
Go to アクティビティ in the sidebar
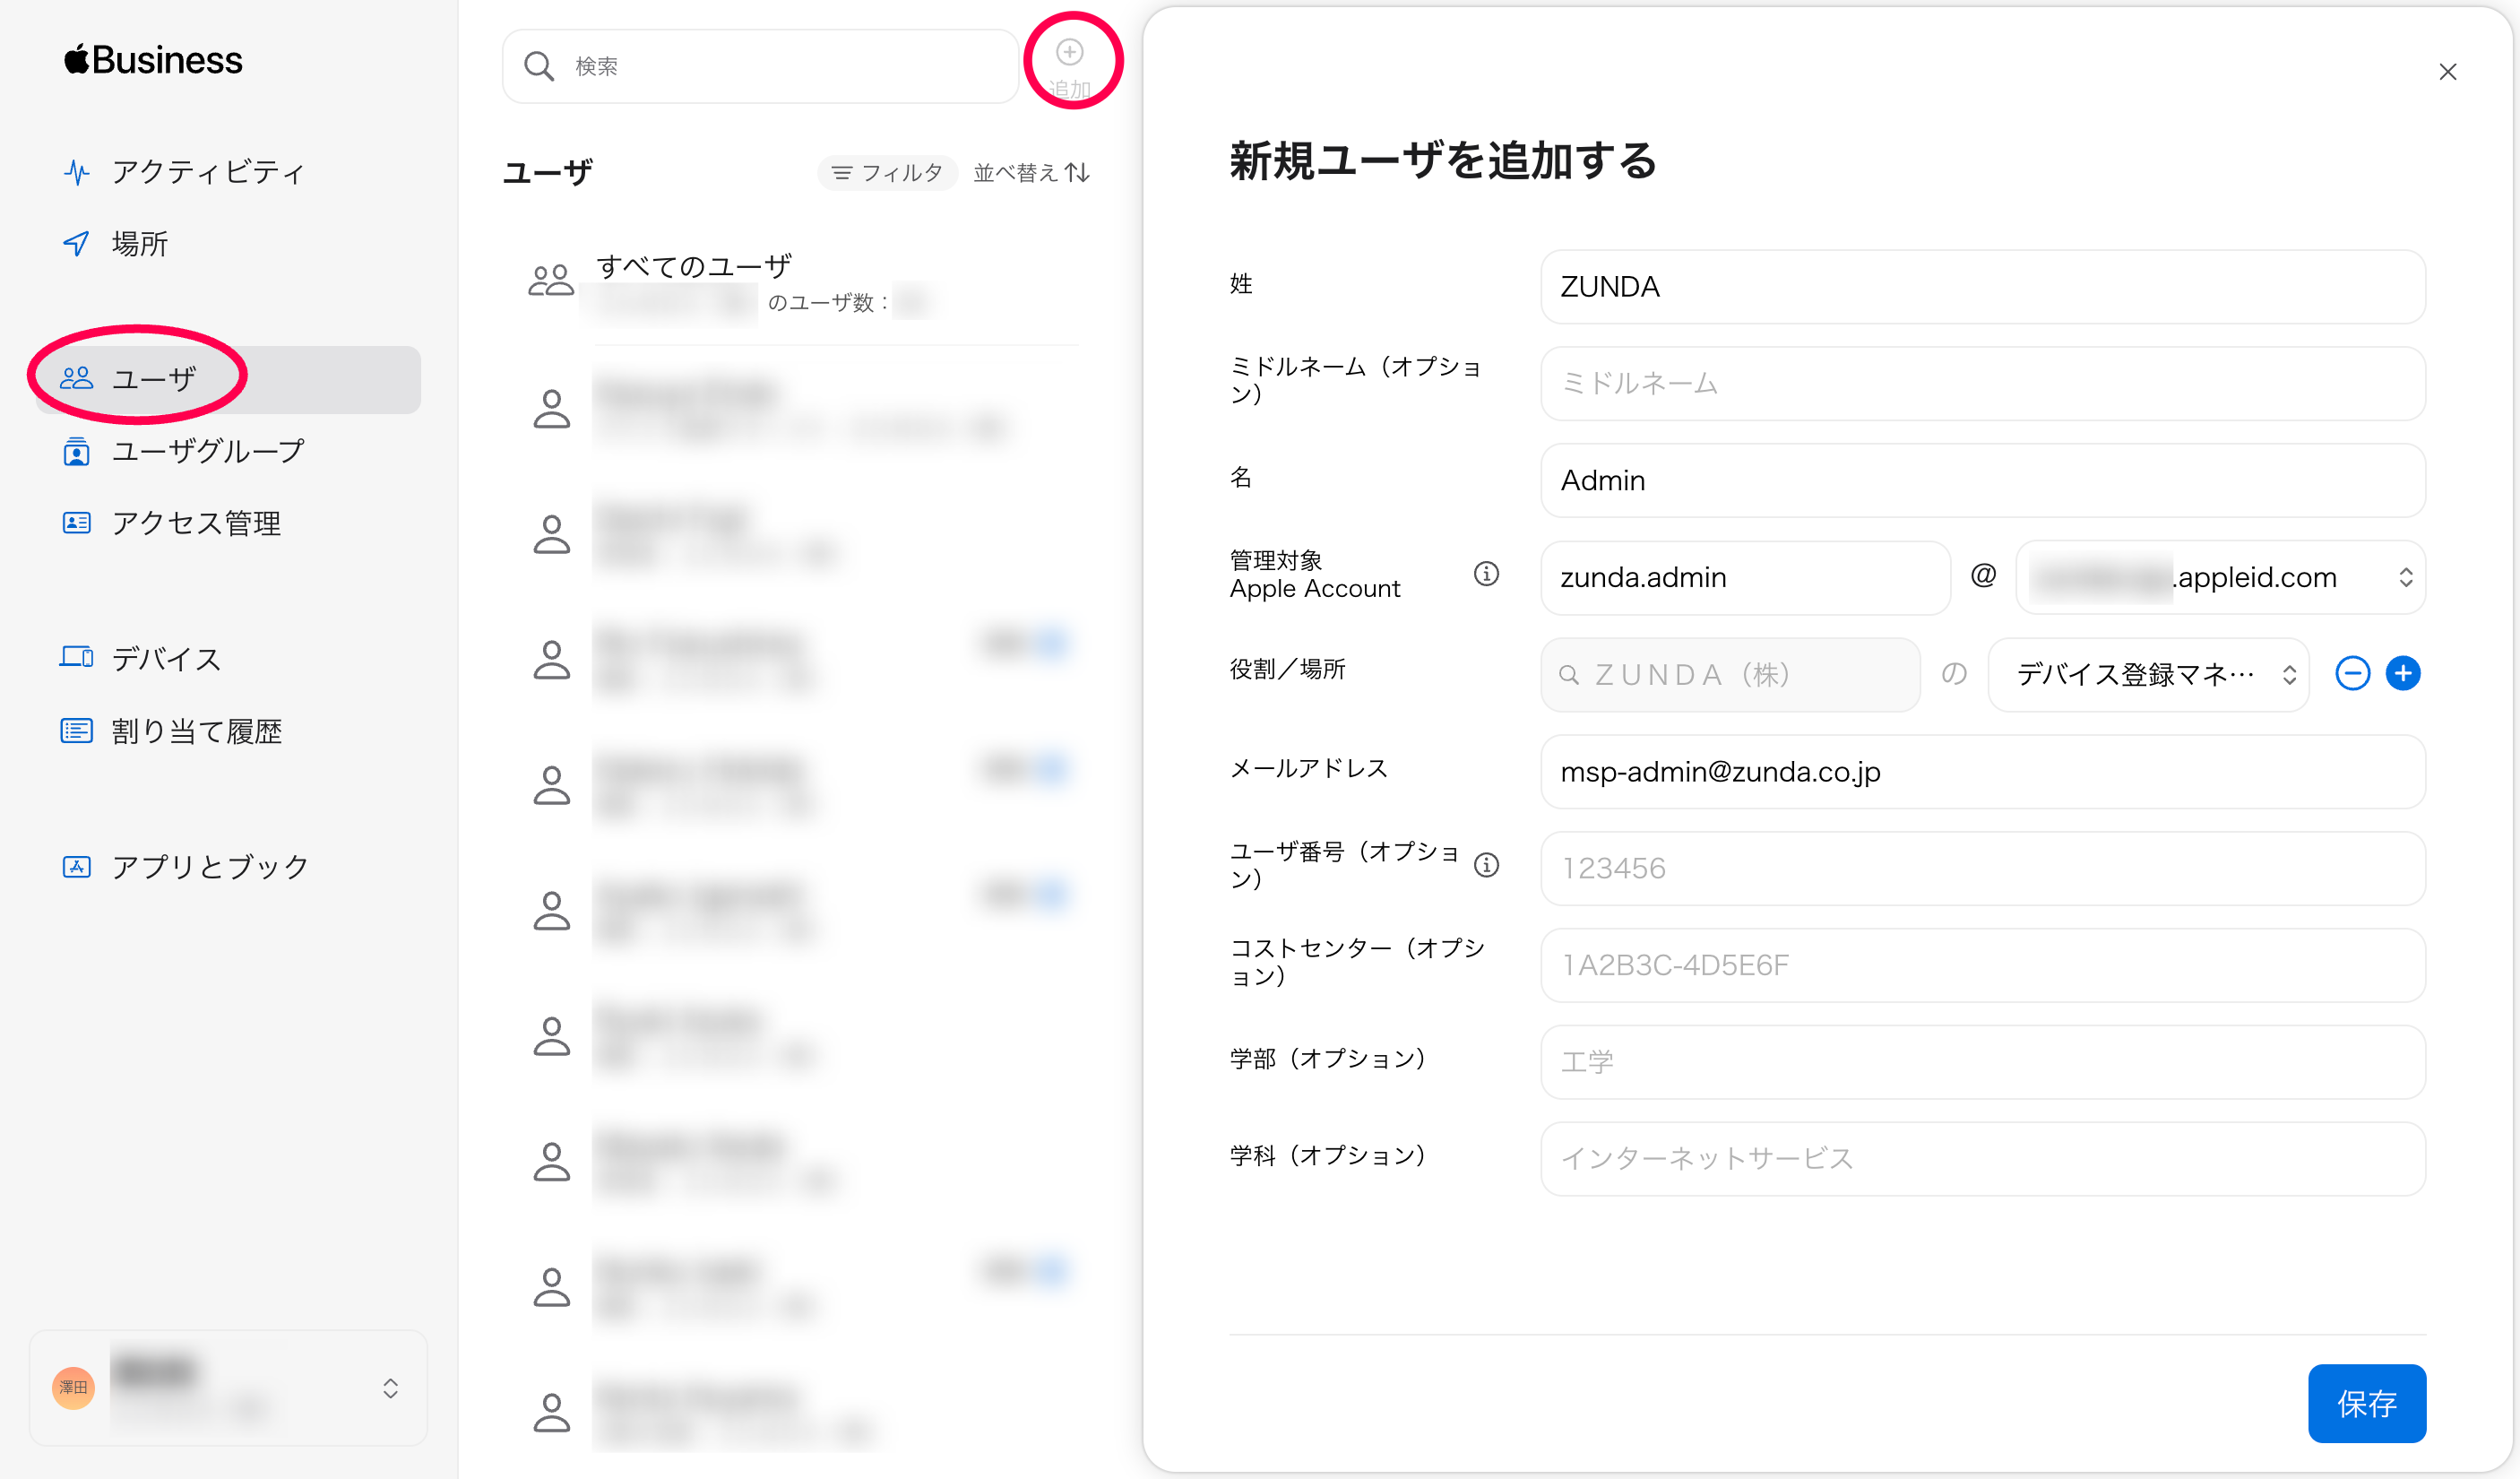coord(207,172)
